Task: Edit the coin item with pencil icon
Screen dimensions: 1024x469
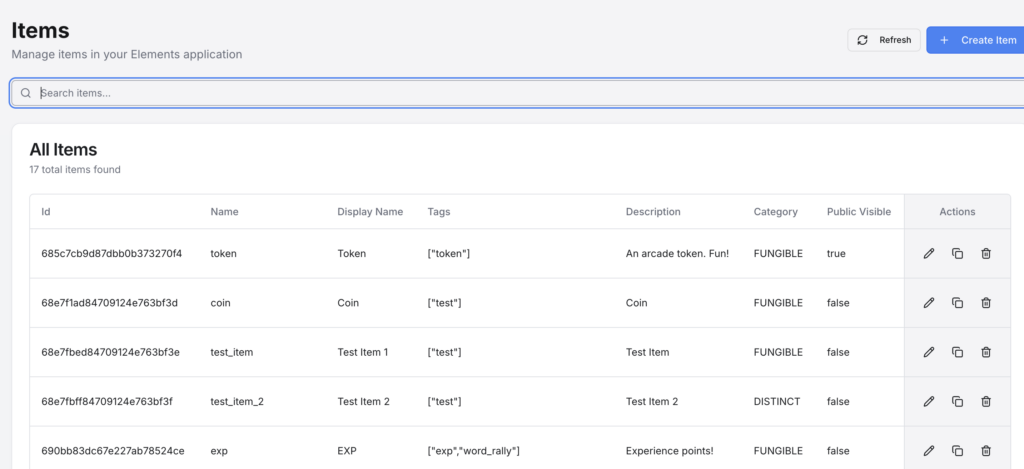Action: [928, 303]
